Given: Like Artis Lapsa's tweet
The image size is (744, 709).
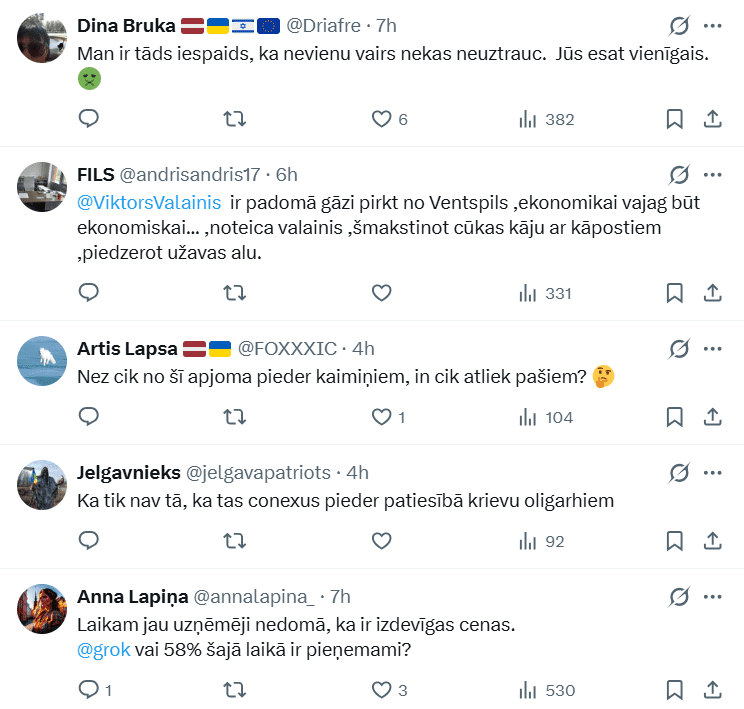Looking at the screenshot, I should [381, 417].
